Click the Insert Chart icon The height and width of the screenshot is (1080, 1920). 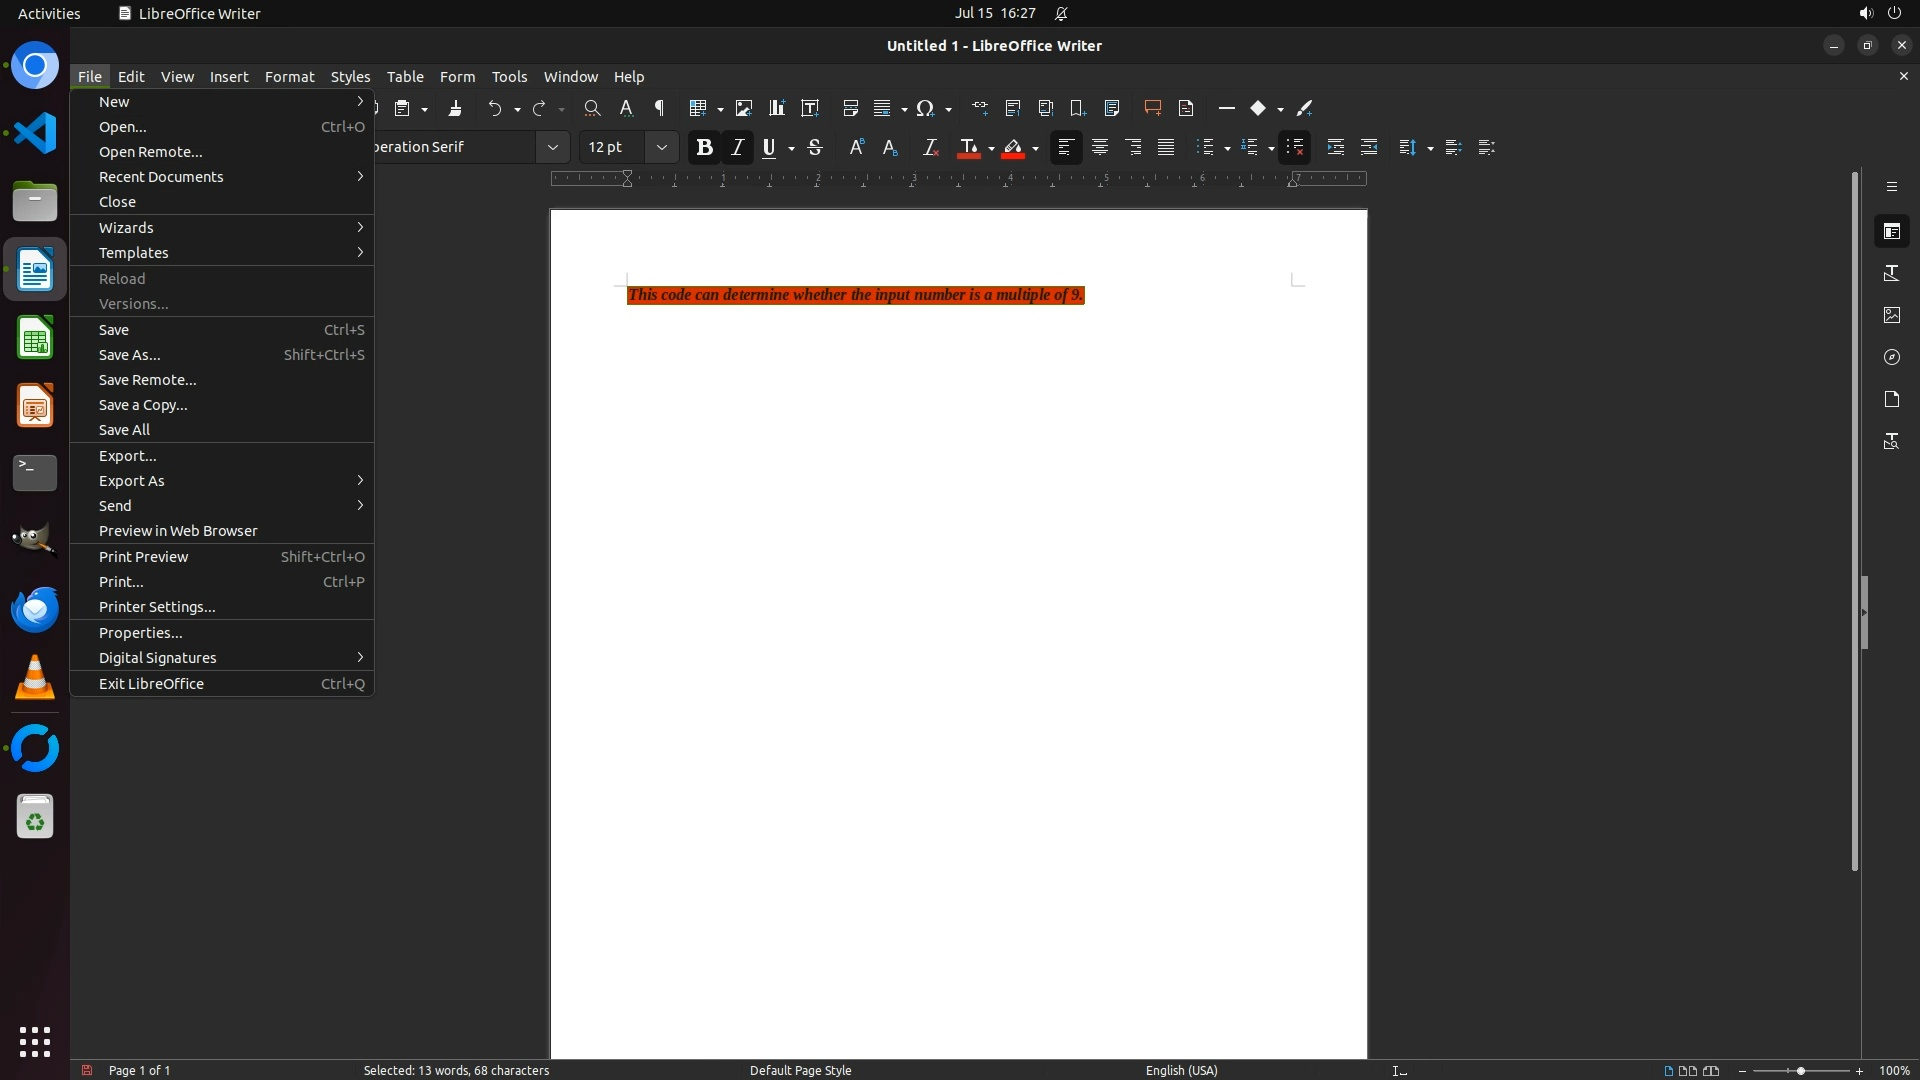click(776, 108)
